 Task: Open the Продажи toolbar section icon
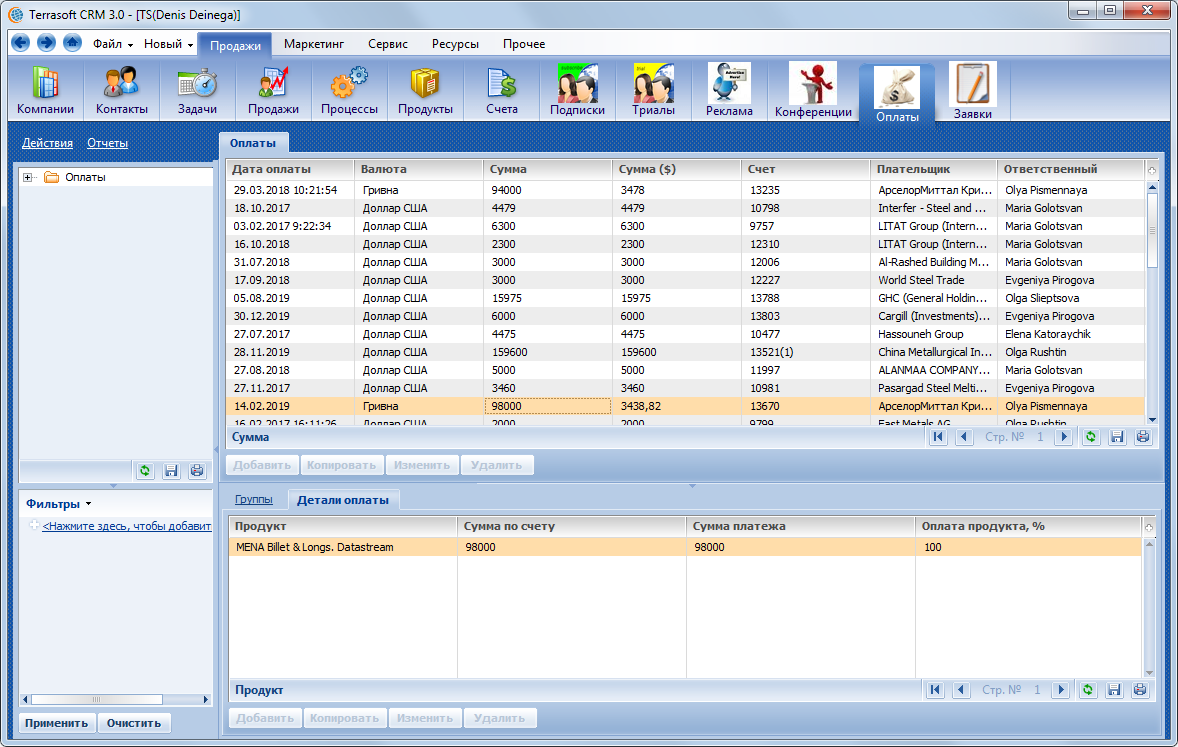tap(273, 90)
